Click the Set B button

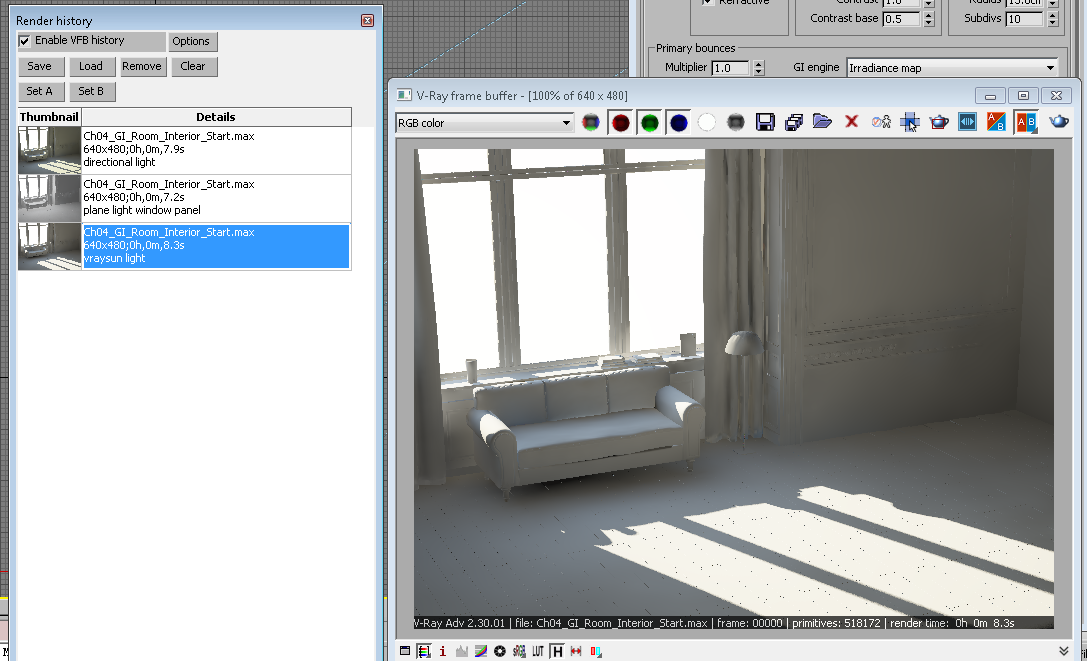coord(91,91)
